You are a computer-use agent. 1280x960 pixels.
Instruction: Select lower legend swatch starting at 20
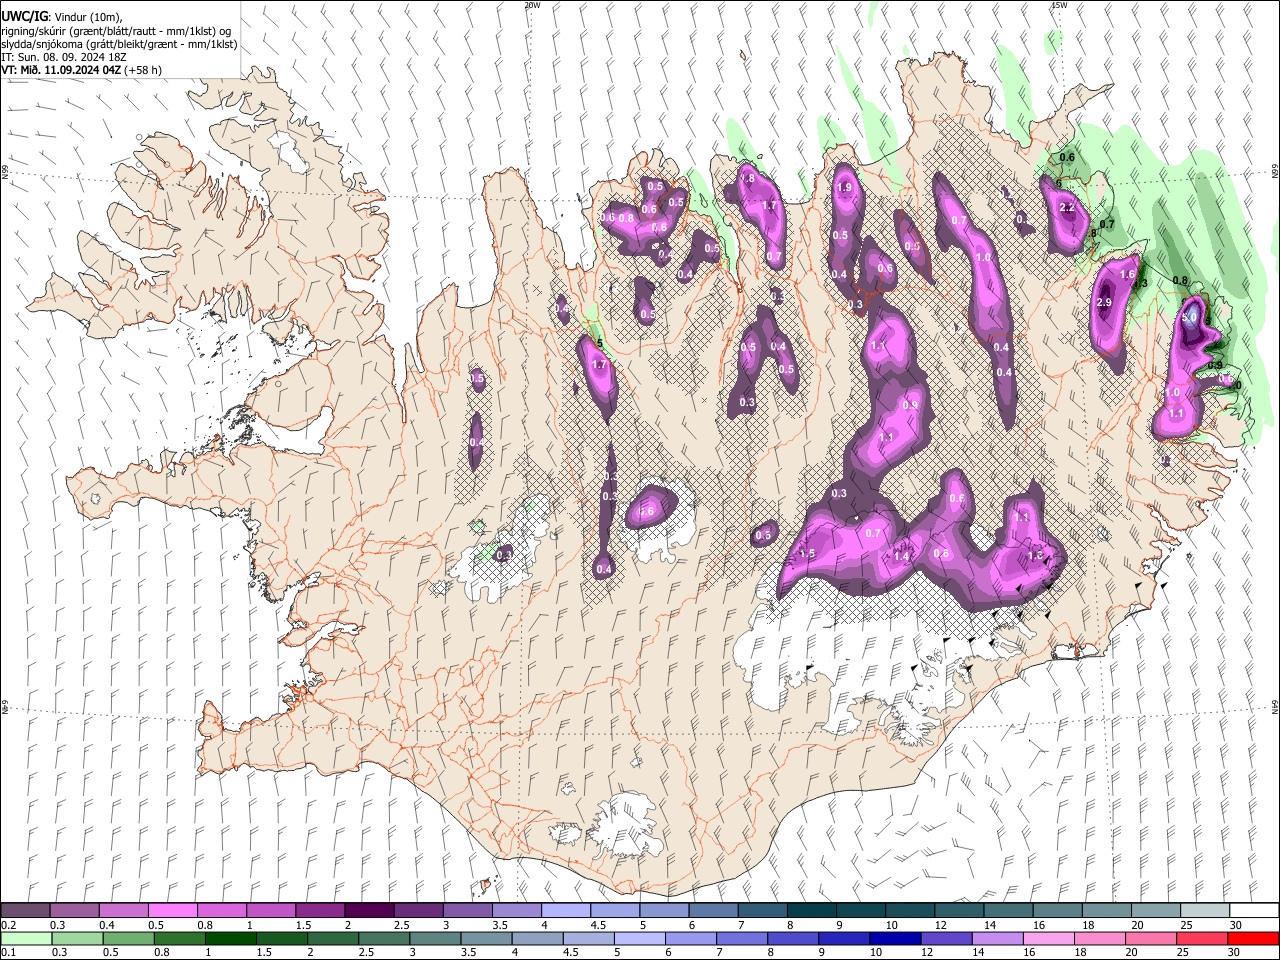[1151, 939]
